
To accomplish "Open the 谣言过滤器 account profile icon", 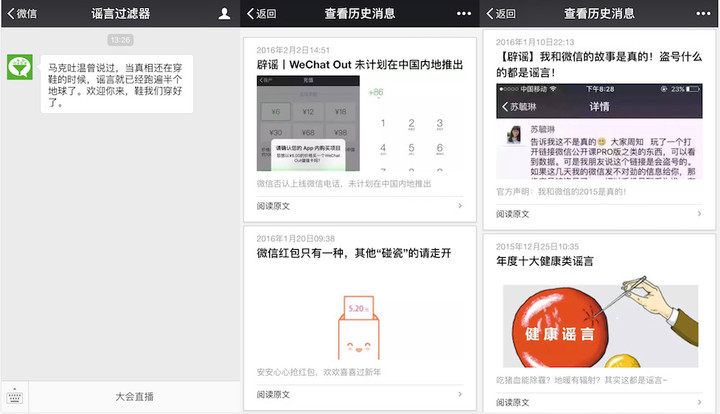I will 224,13.
